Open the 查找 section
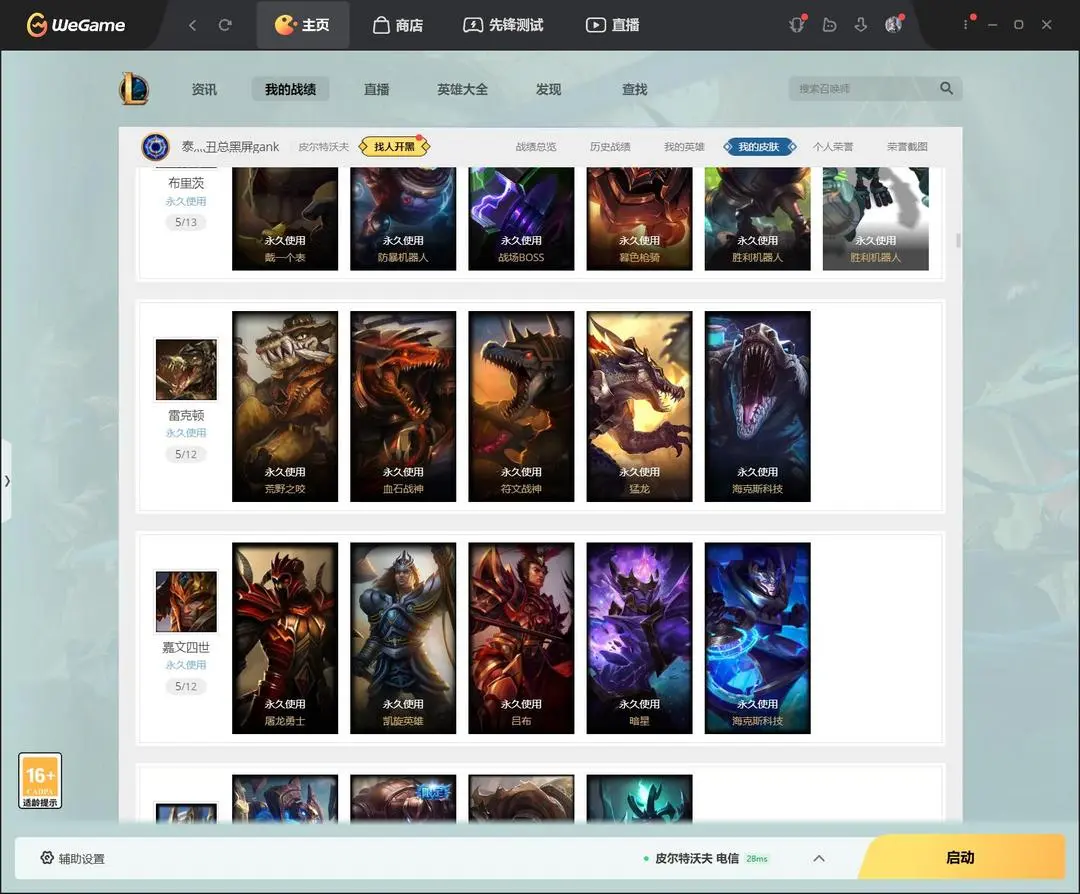Image resolution: width=1080 pixels, height=894 pixels. click(634, 90)
